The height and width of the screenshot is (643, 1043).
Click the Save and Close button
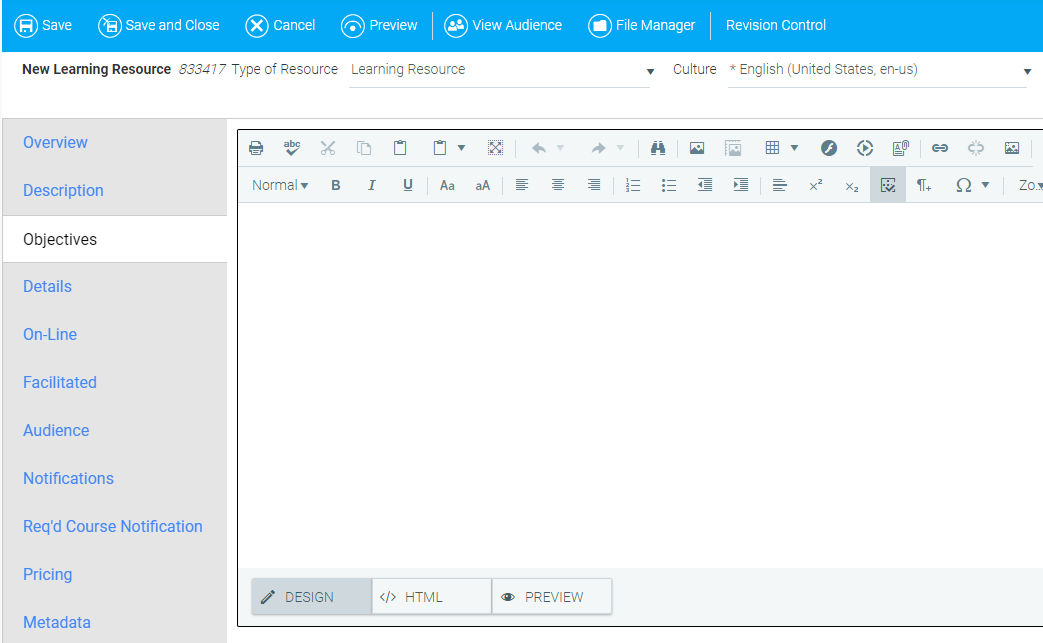[159, 25]
